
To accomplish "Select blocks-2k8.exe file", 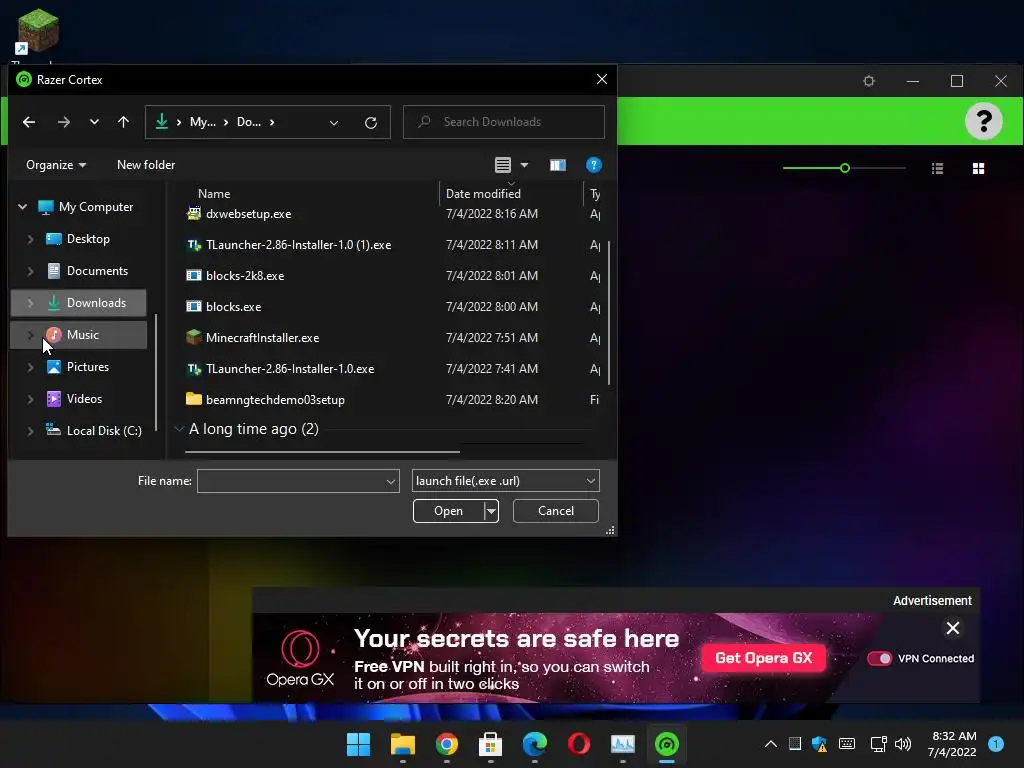I will 245,276.
